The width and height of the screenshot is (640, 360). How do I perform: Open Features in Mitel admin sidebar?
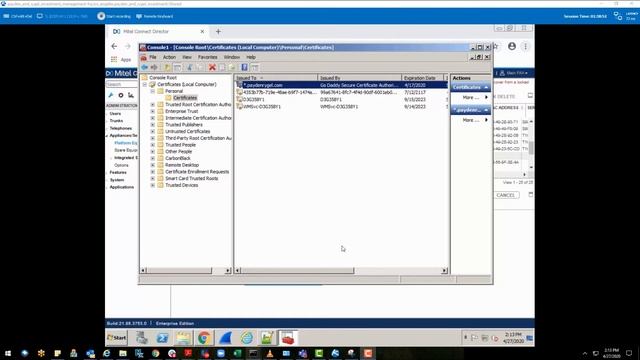click(x=118, y=173)
